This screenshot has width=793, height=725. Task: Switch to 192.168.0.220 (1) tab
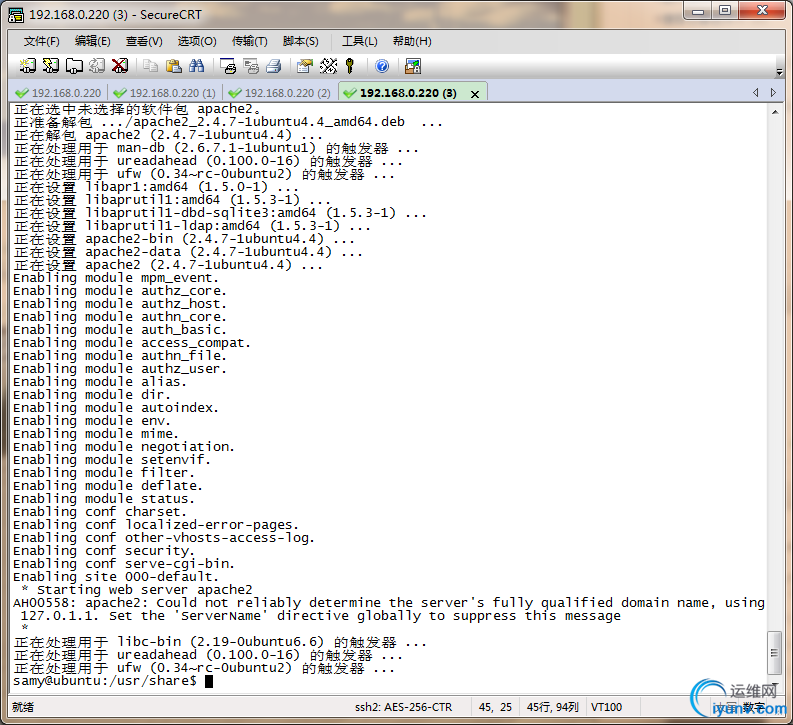(x=164, y=93)
